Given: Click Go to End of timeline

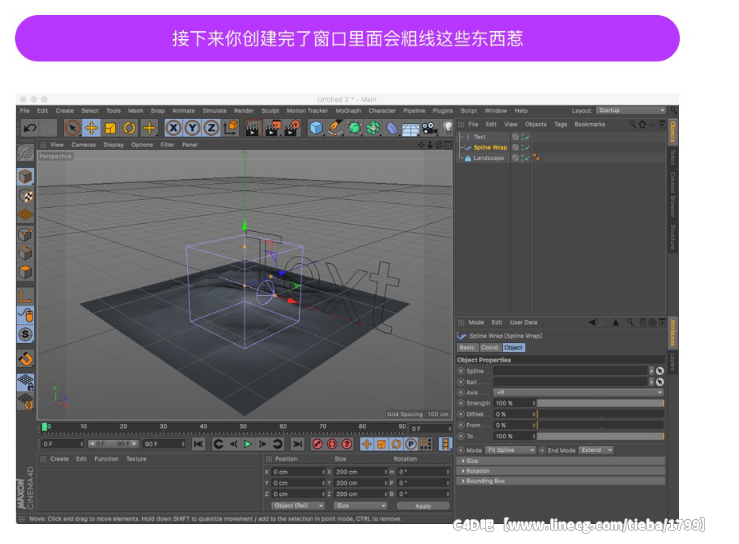Looking at the screenshot, I should (297, 444).
